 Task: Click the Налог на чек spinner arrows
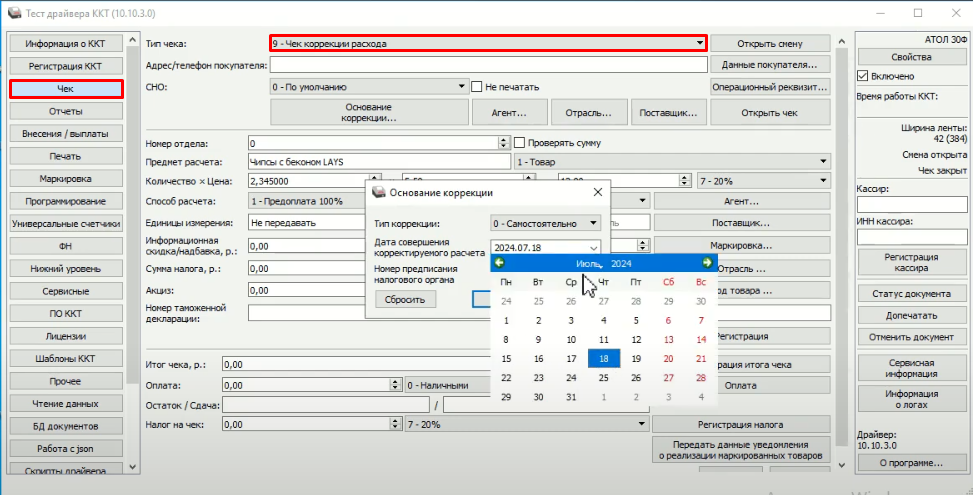point(395,424)
